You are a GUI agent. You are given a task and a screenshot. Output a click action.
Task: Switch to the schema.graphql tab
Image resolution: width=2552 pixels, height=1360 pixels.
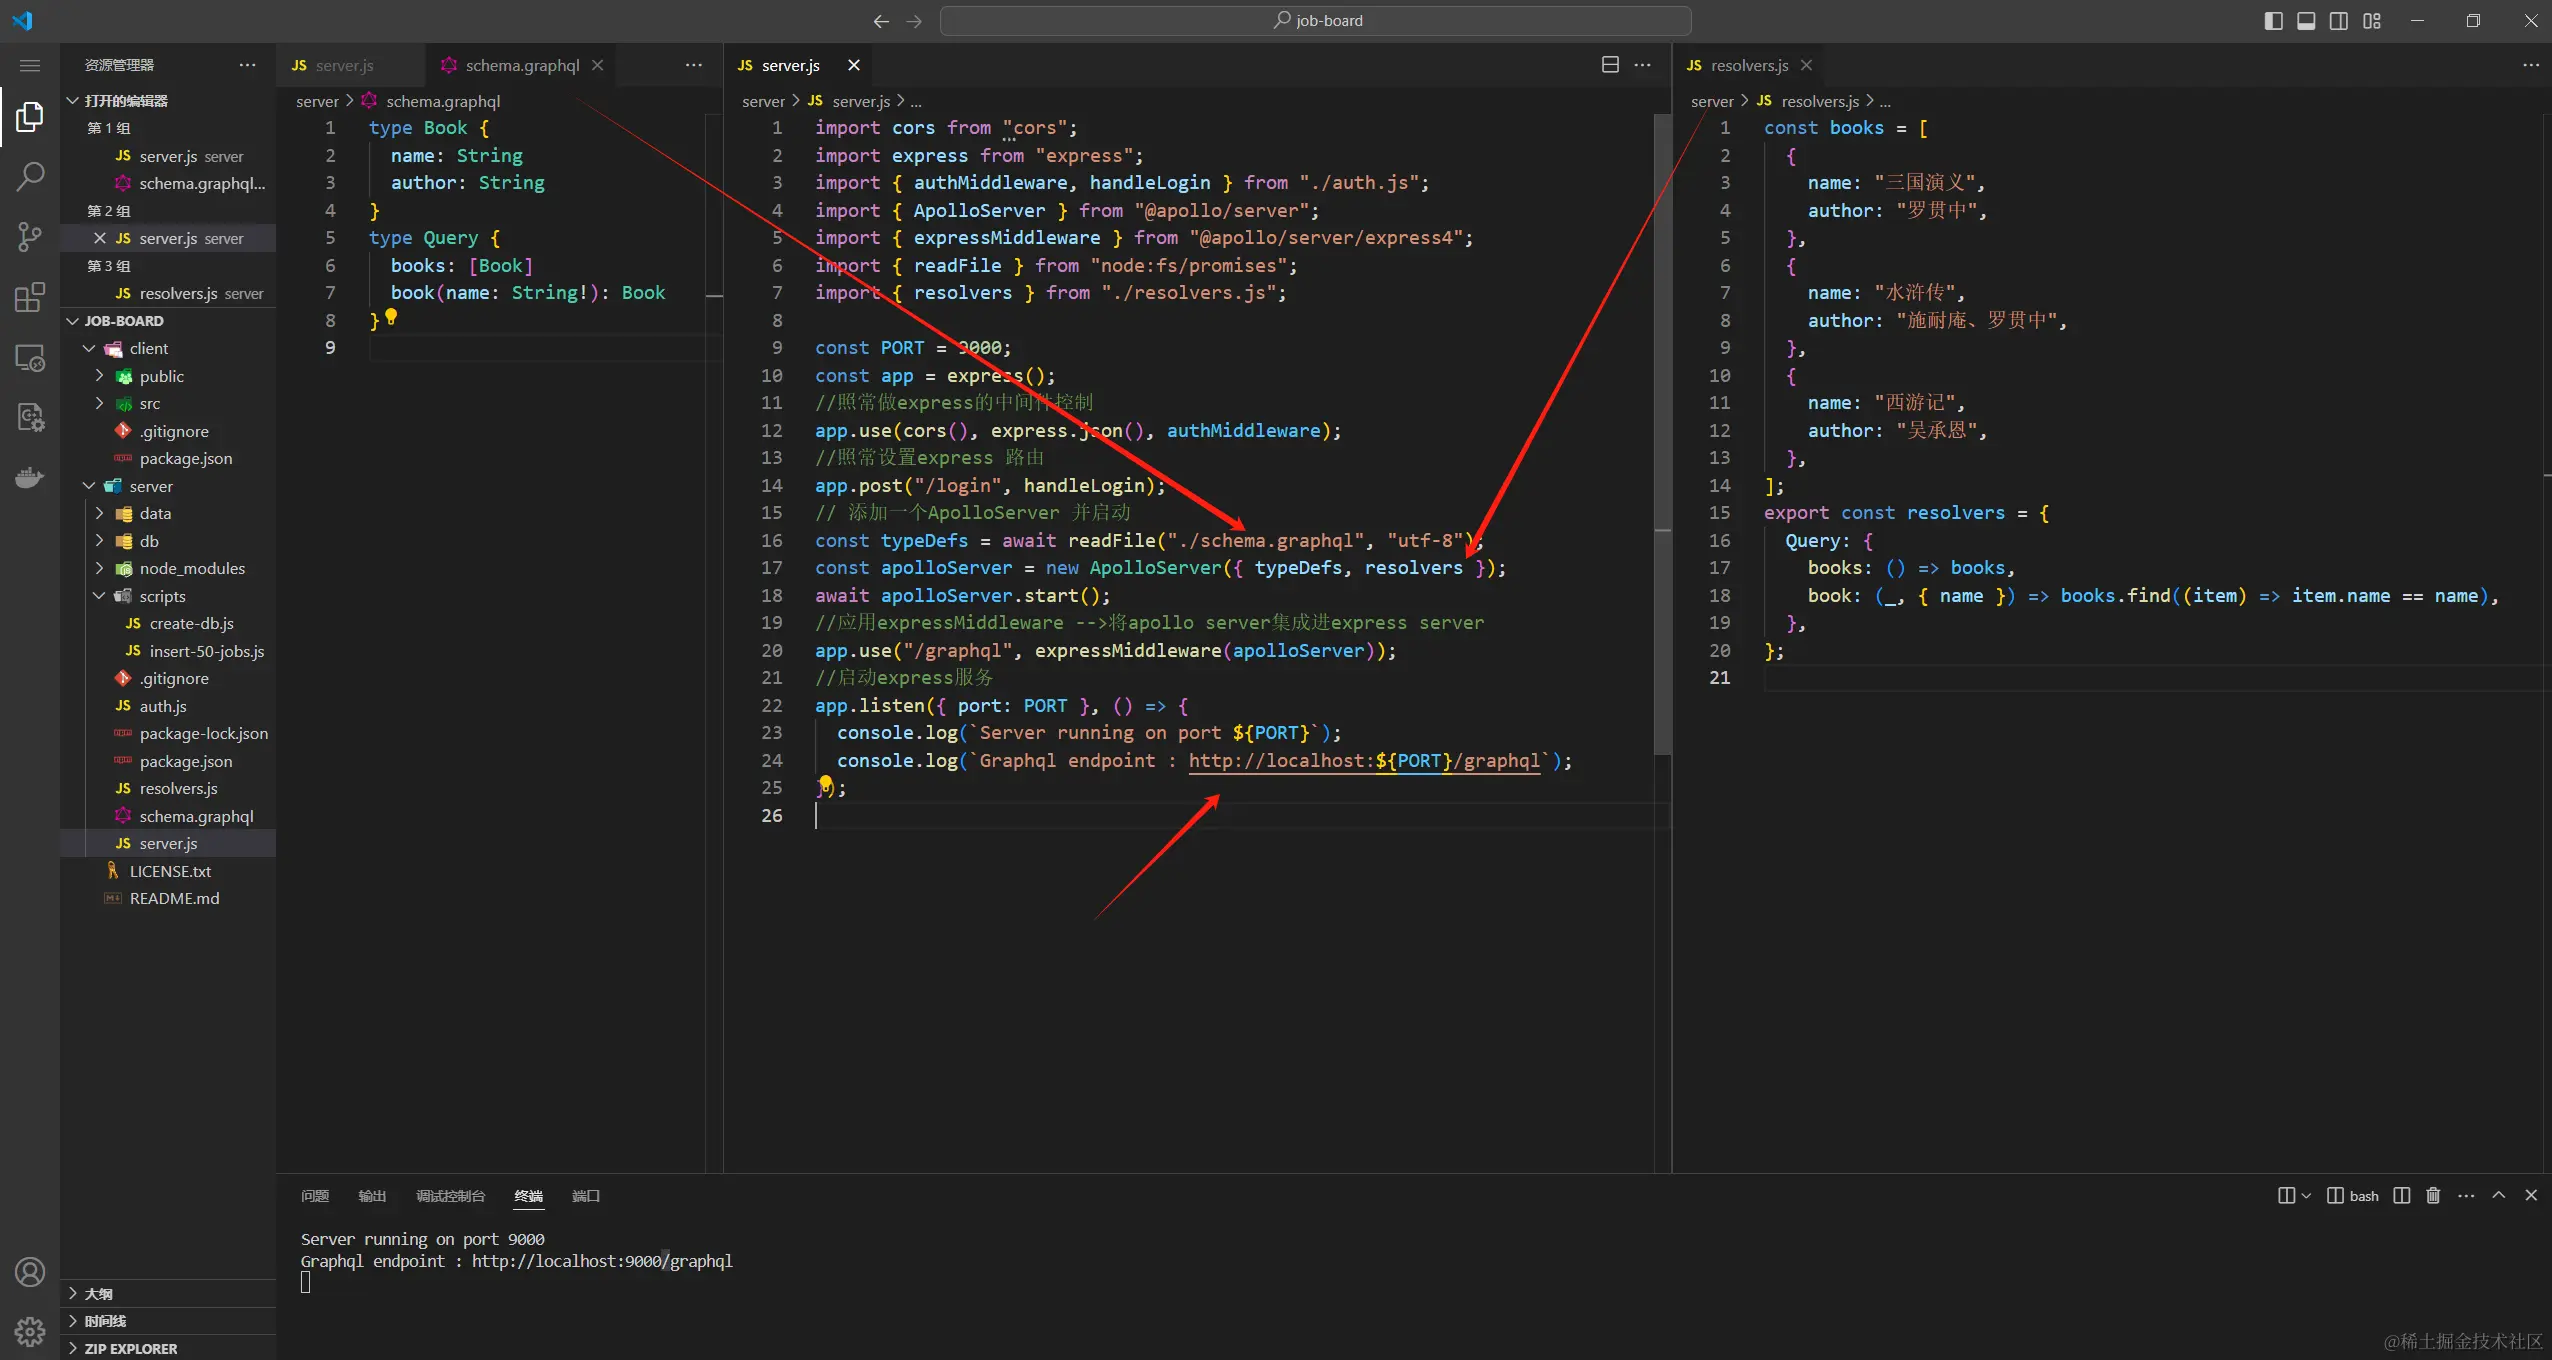pos(521,65)
